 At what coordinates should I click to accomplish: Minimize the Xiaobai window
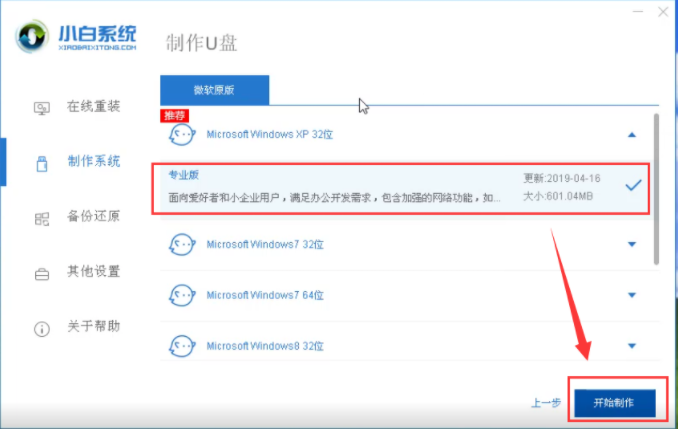pos(638,12)
